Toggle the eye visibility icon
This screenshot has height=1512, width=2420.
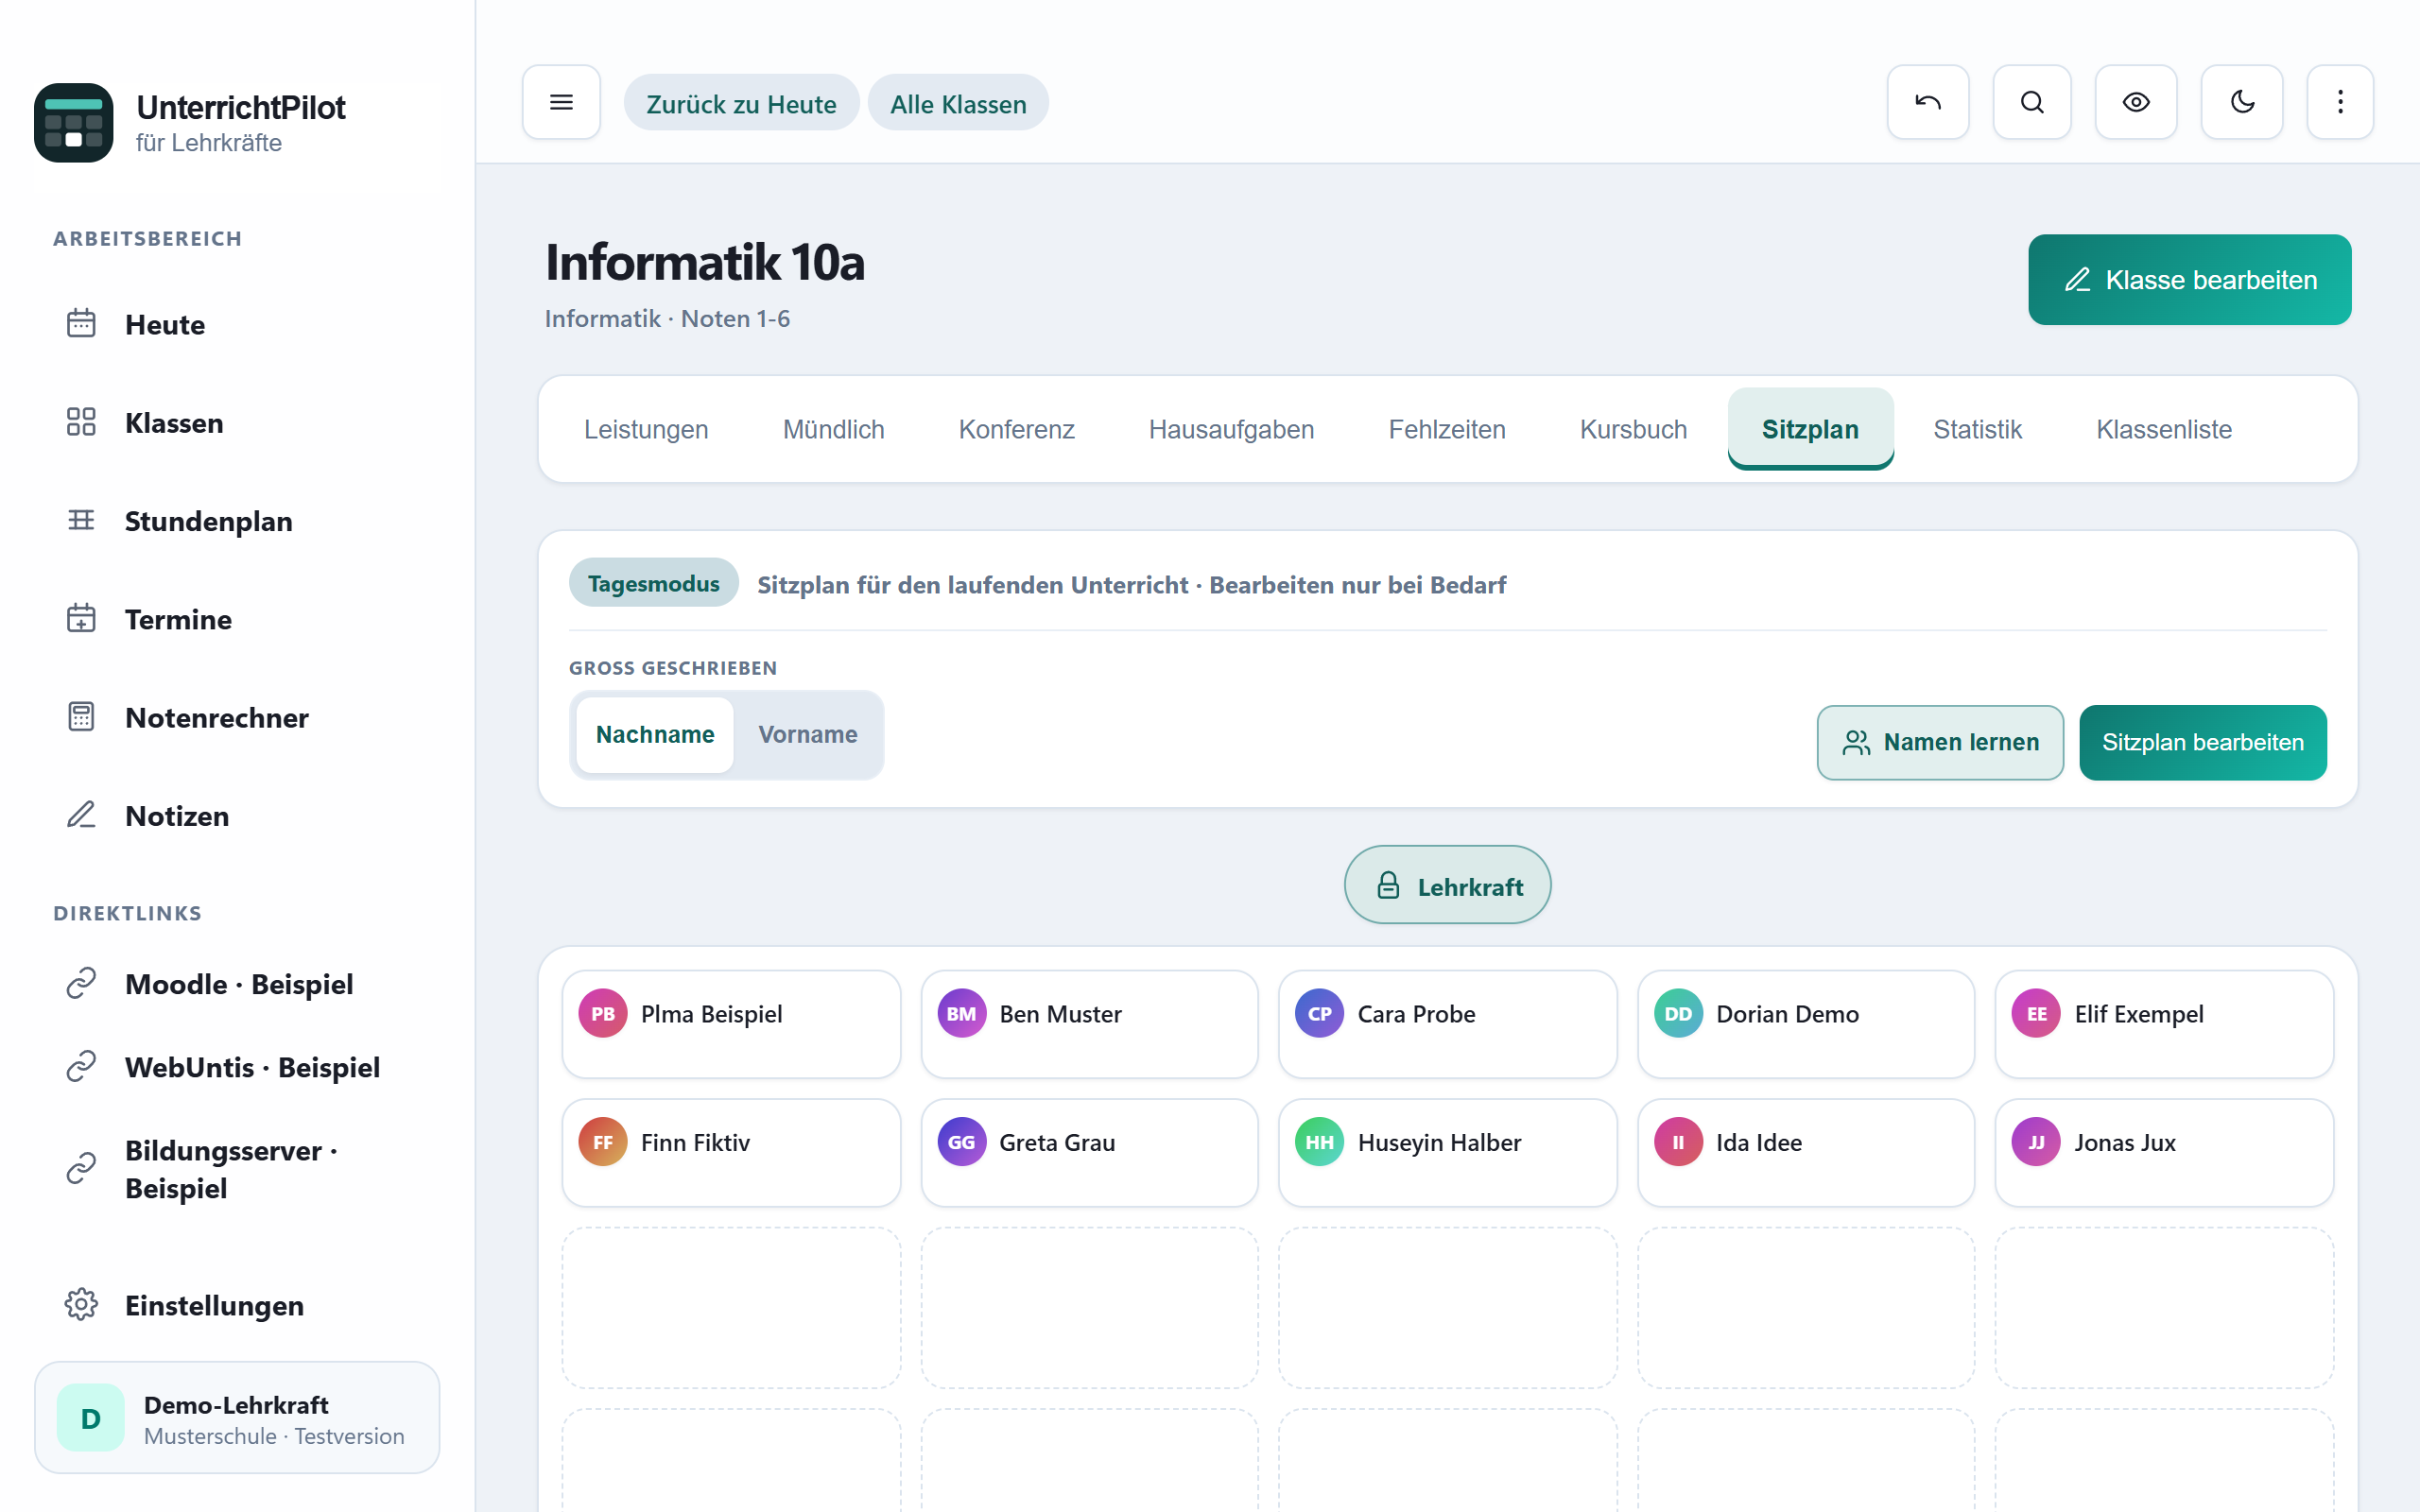tap(2136, 102)
